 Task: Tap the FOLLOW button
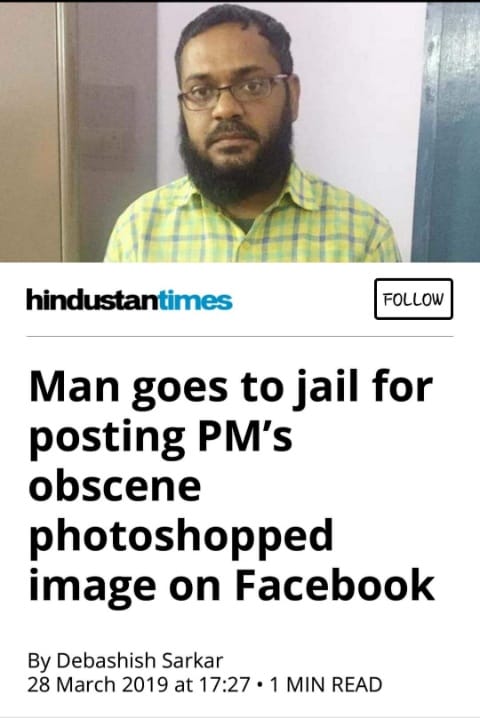point(413,299)
